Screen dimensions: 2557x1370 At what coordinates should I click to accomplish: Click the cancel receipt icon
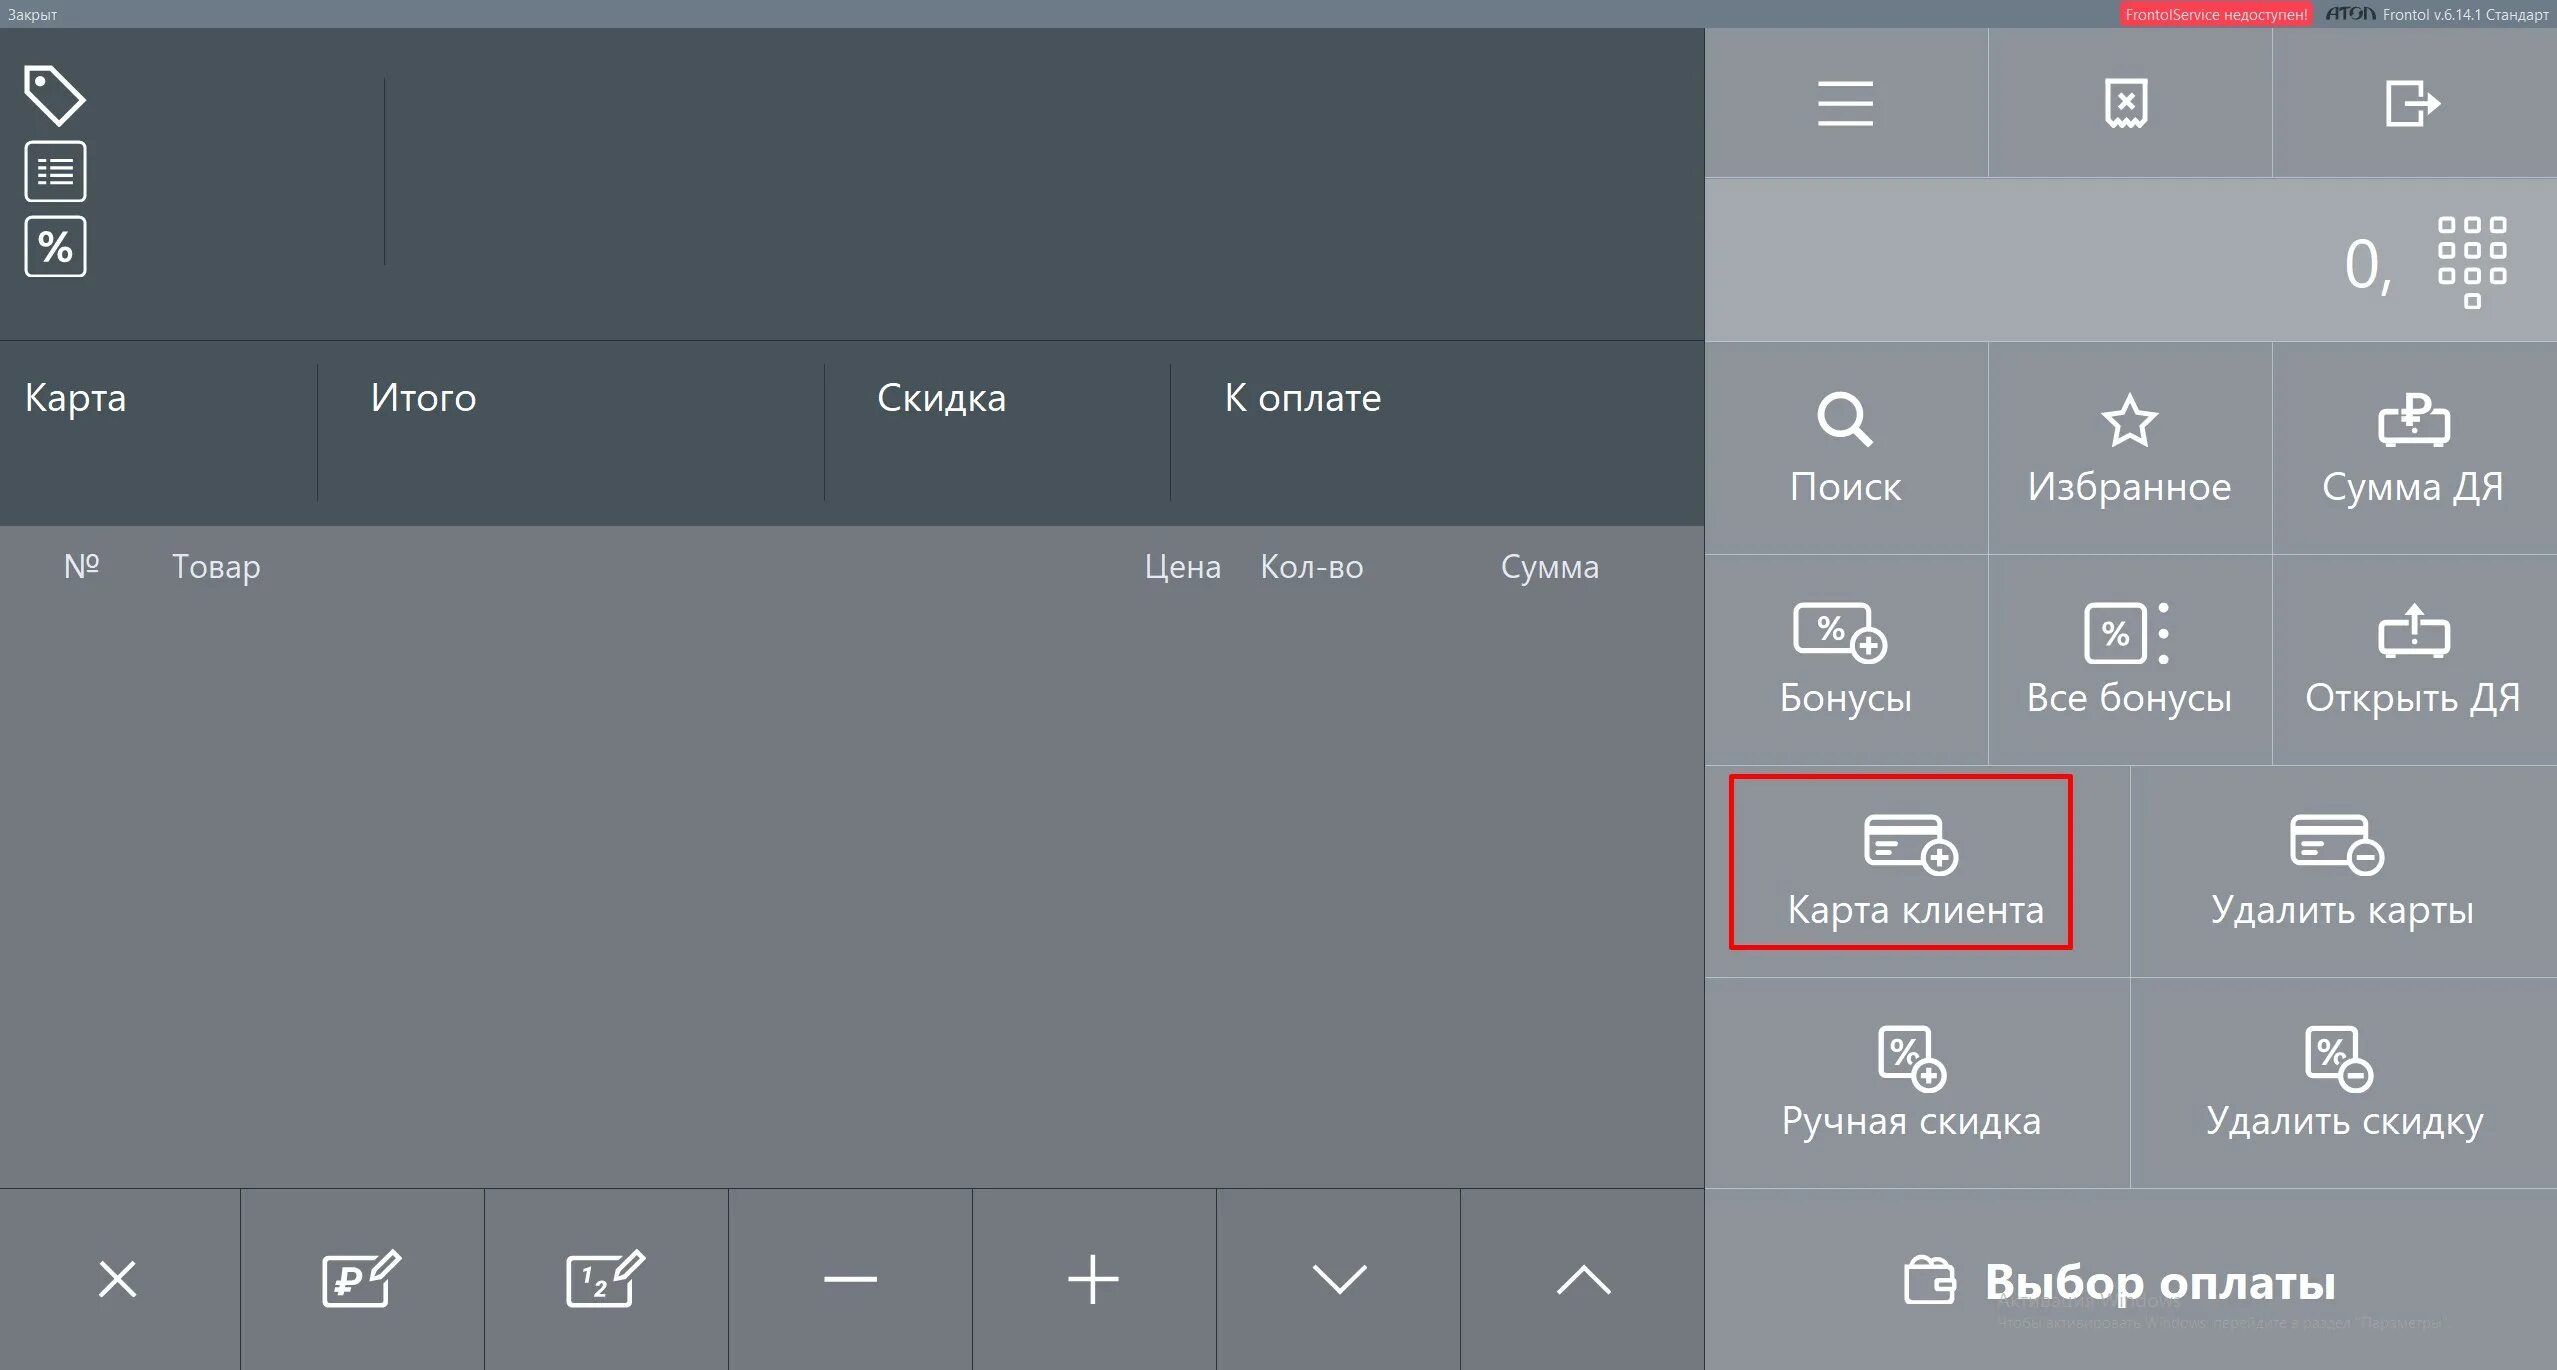tap(2127, 103)
